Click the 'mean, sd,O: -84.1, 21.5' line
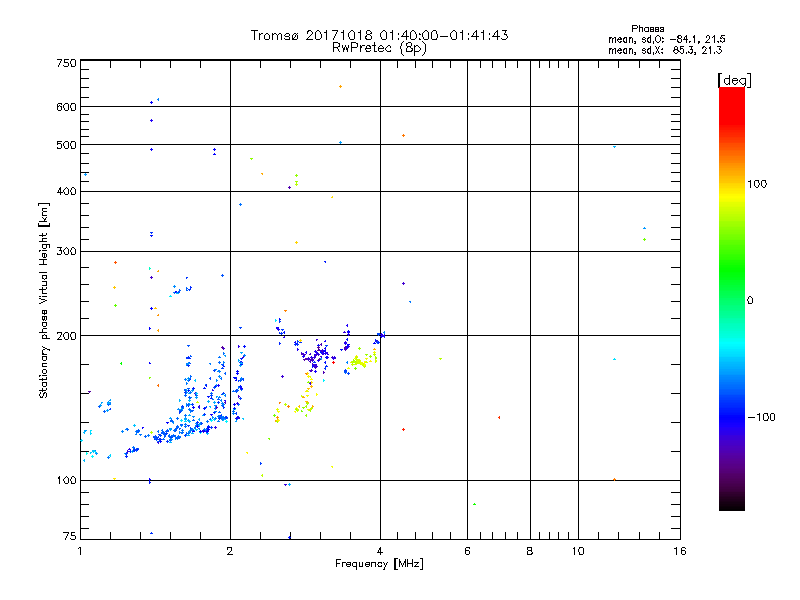 coord(667,39)
